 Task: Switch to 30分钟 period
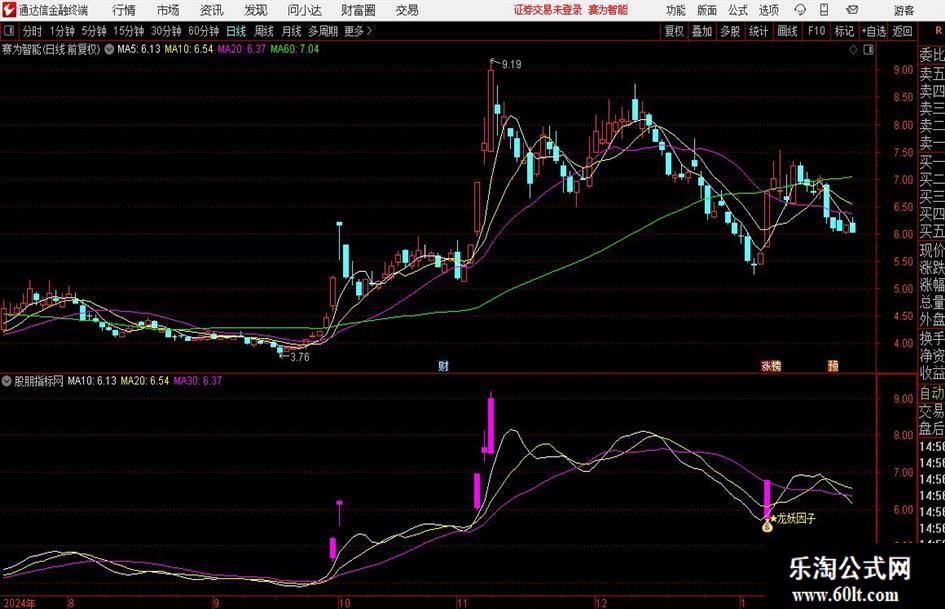(166, 31)
